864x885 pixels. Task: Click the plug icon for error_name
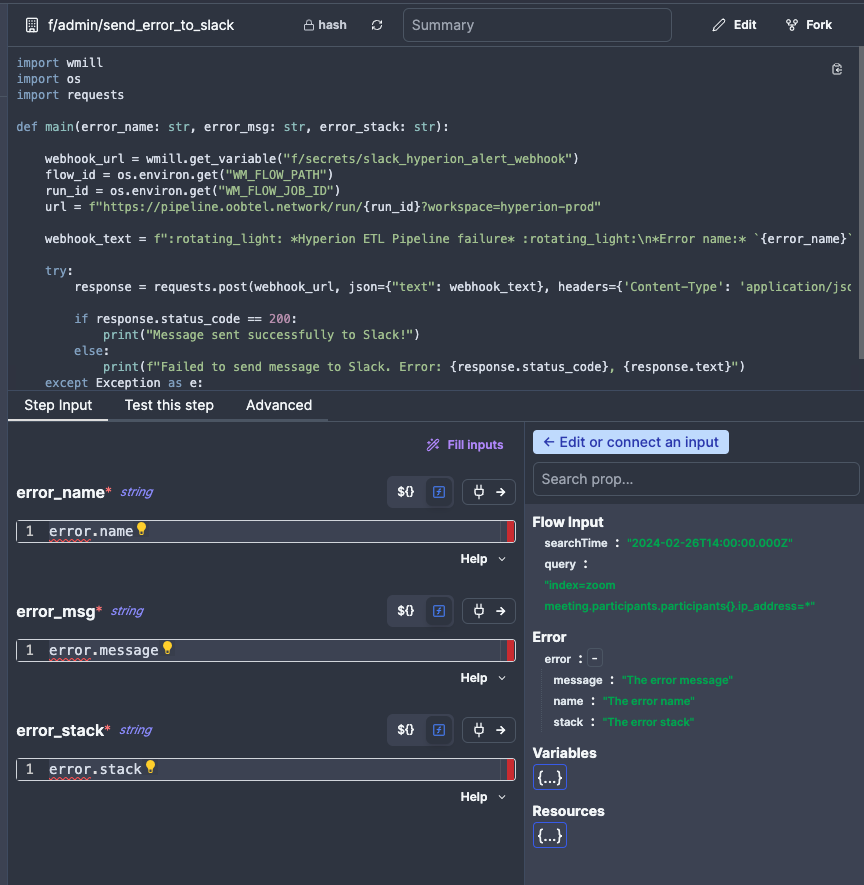(x=478, y=491)
